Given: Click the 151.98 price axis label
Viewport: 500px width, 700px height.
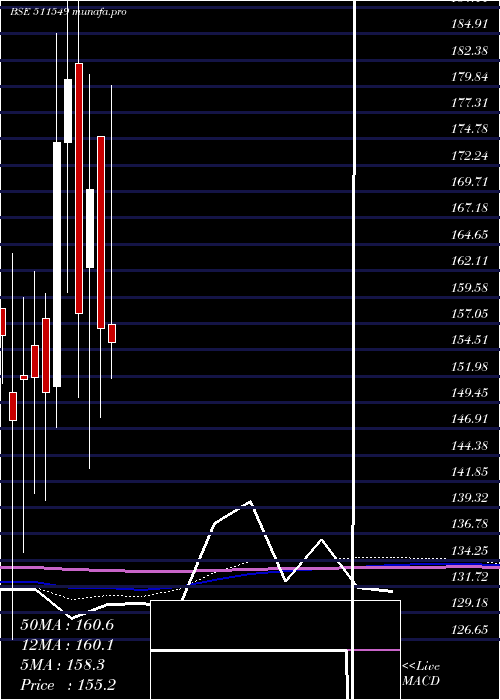Looking at the screenshot, I should [470, 367].
